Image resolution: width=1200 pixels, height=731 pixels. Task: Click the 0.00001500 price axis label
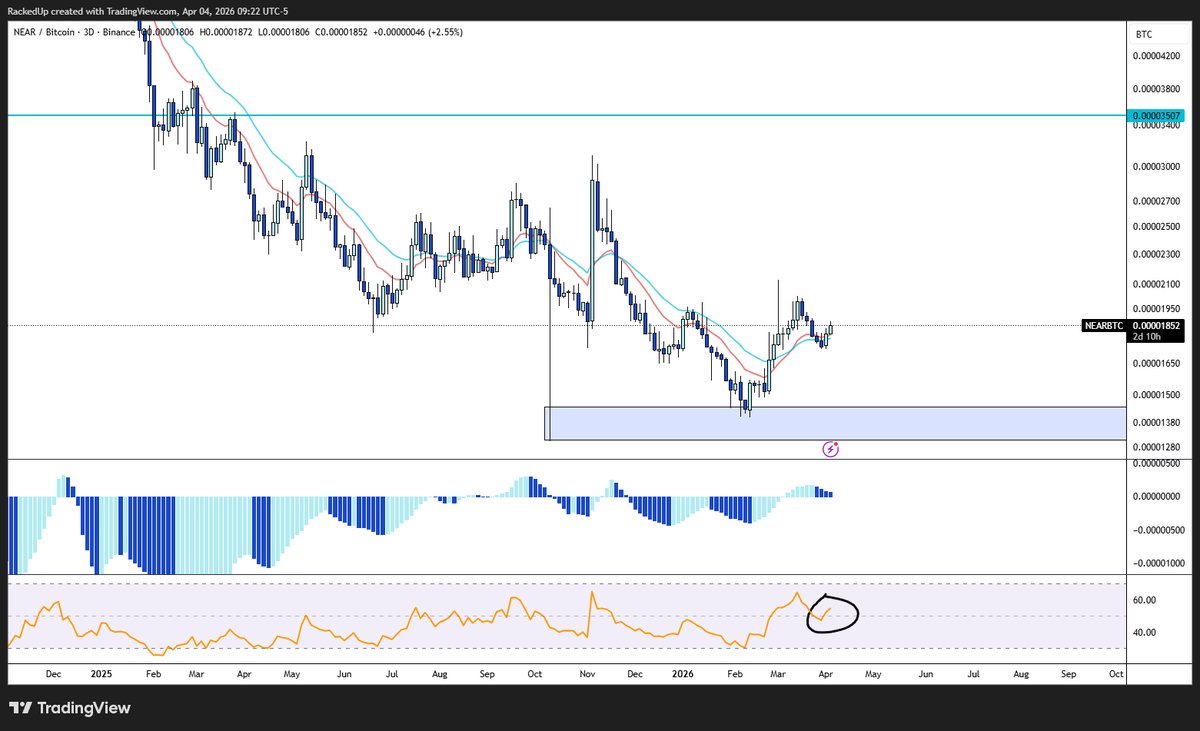coord(1155,395)
